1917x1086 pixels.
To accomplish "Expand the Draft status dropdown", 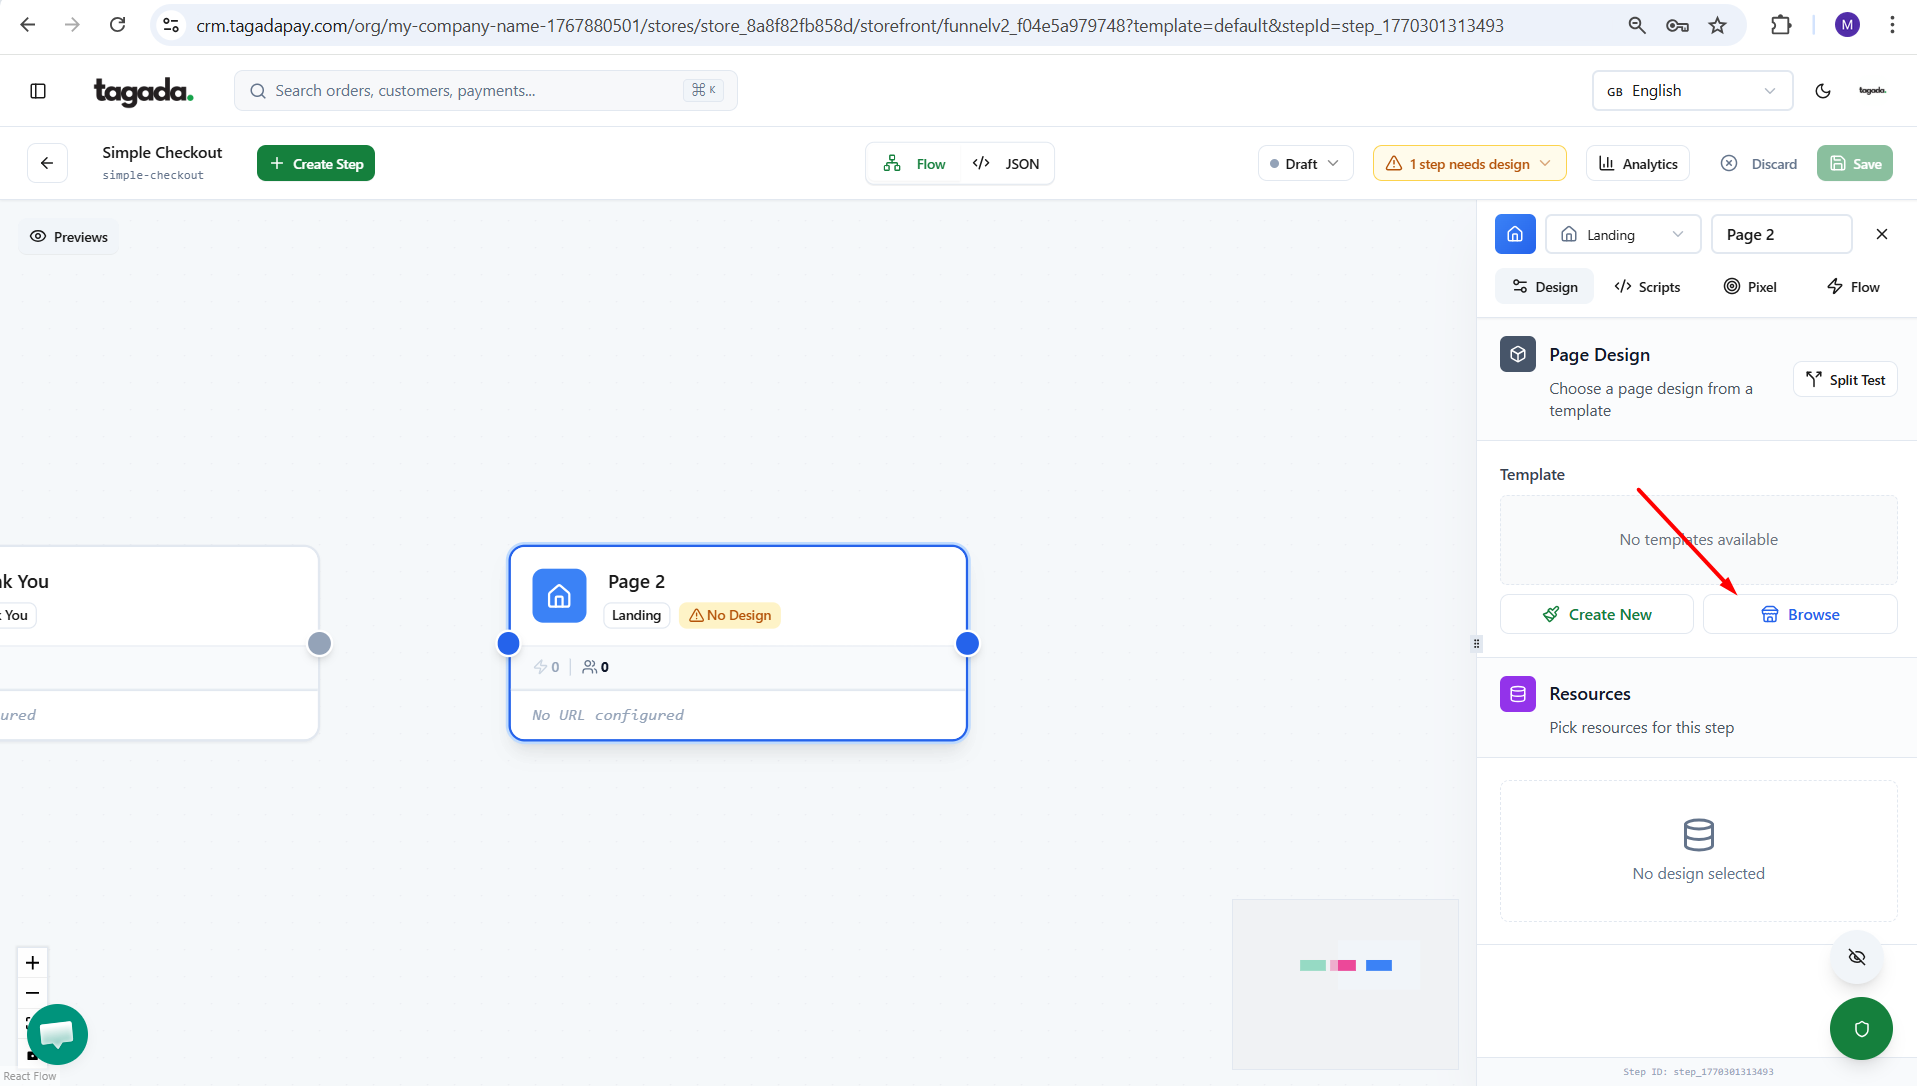I will tap(1304, 164).
